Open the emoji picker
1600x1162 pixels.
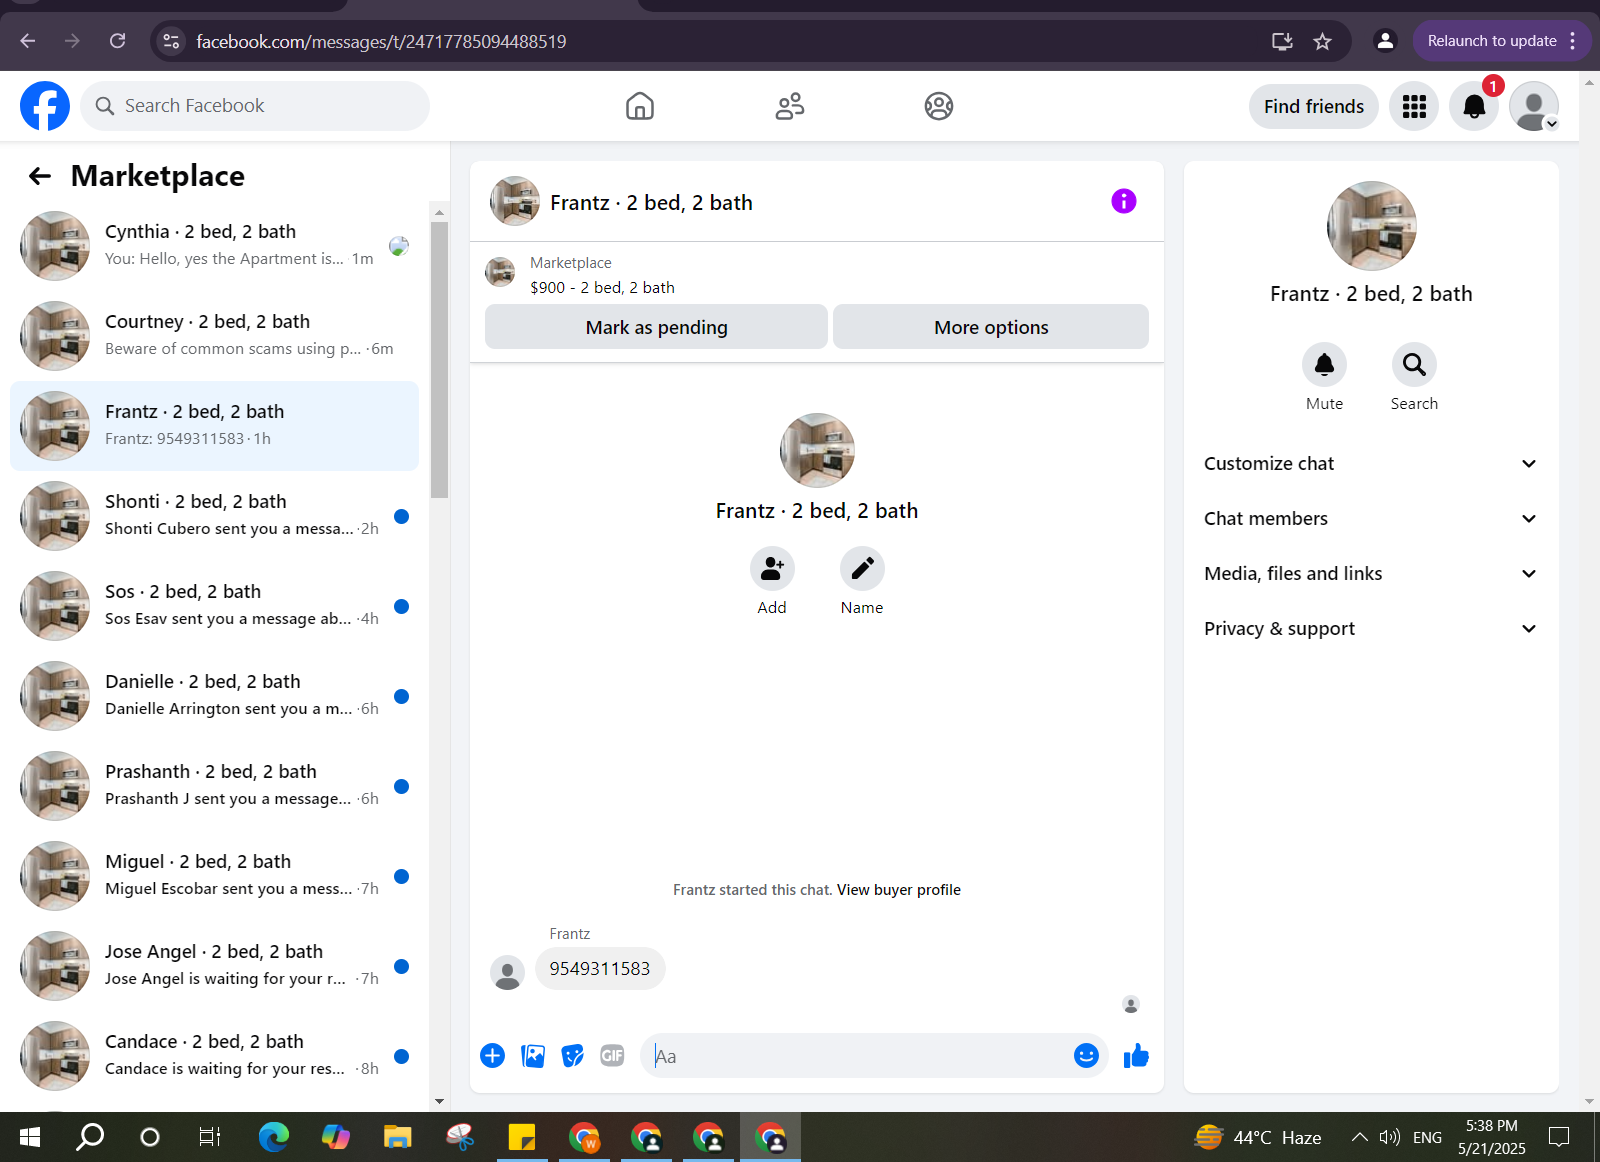pyautogui.click(x=1086, y=1056)
